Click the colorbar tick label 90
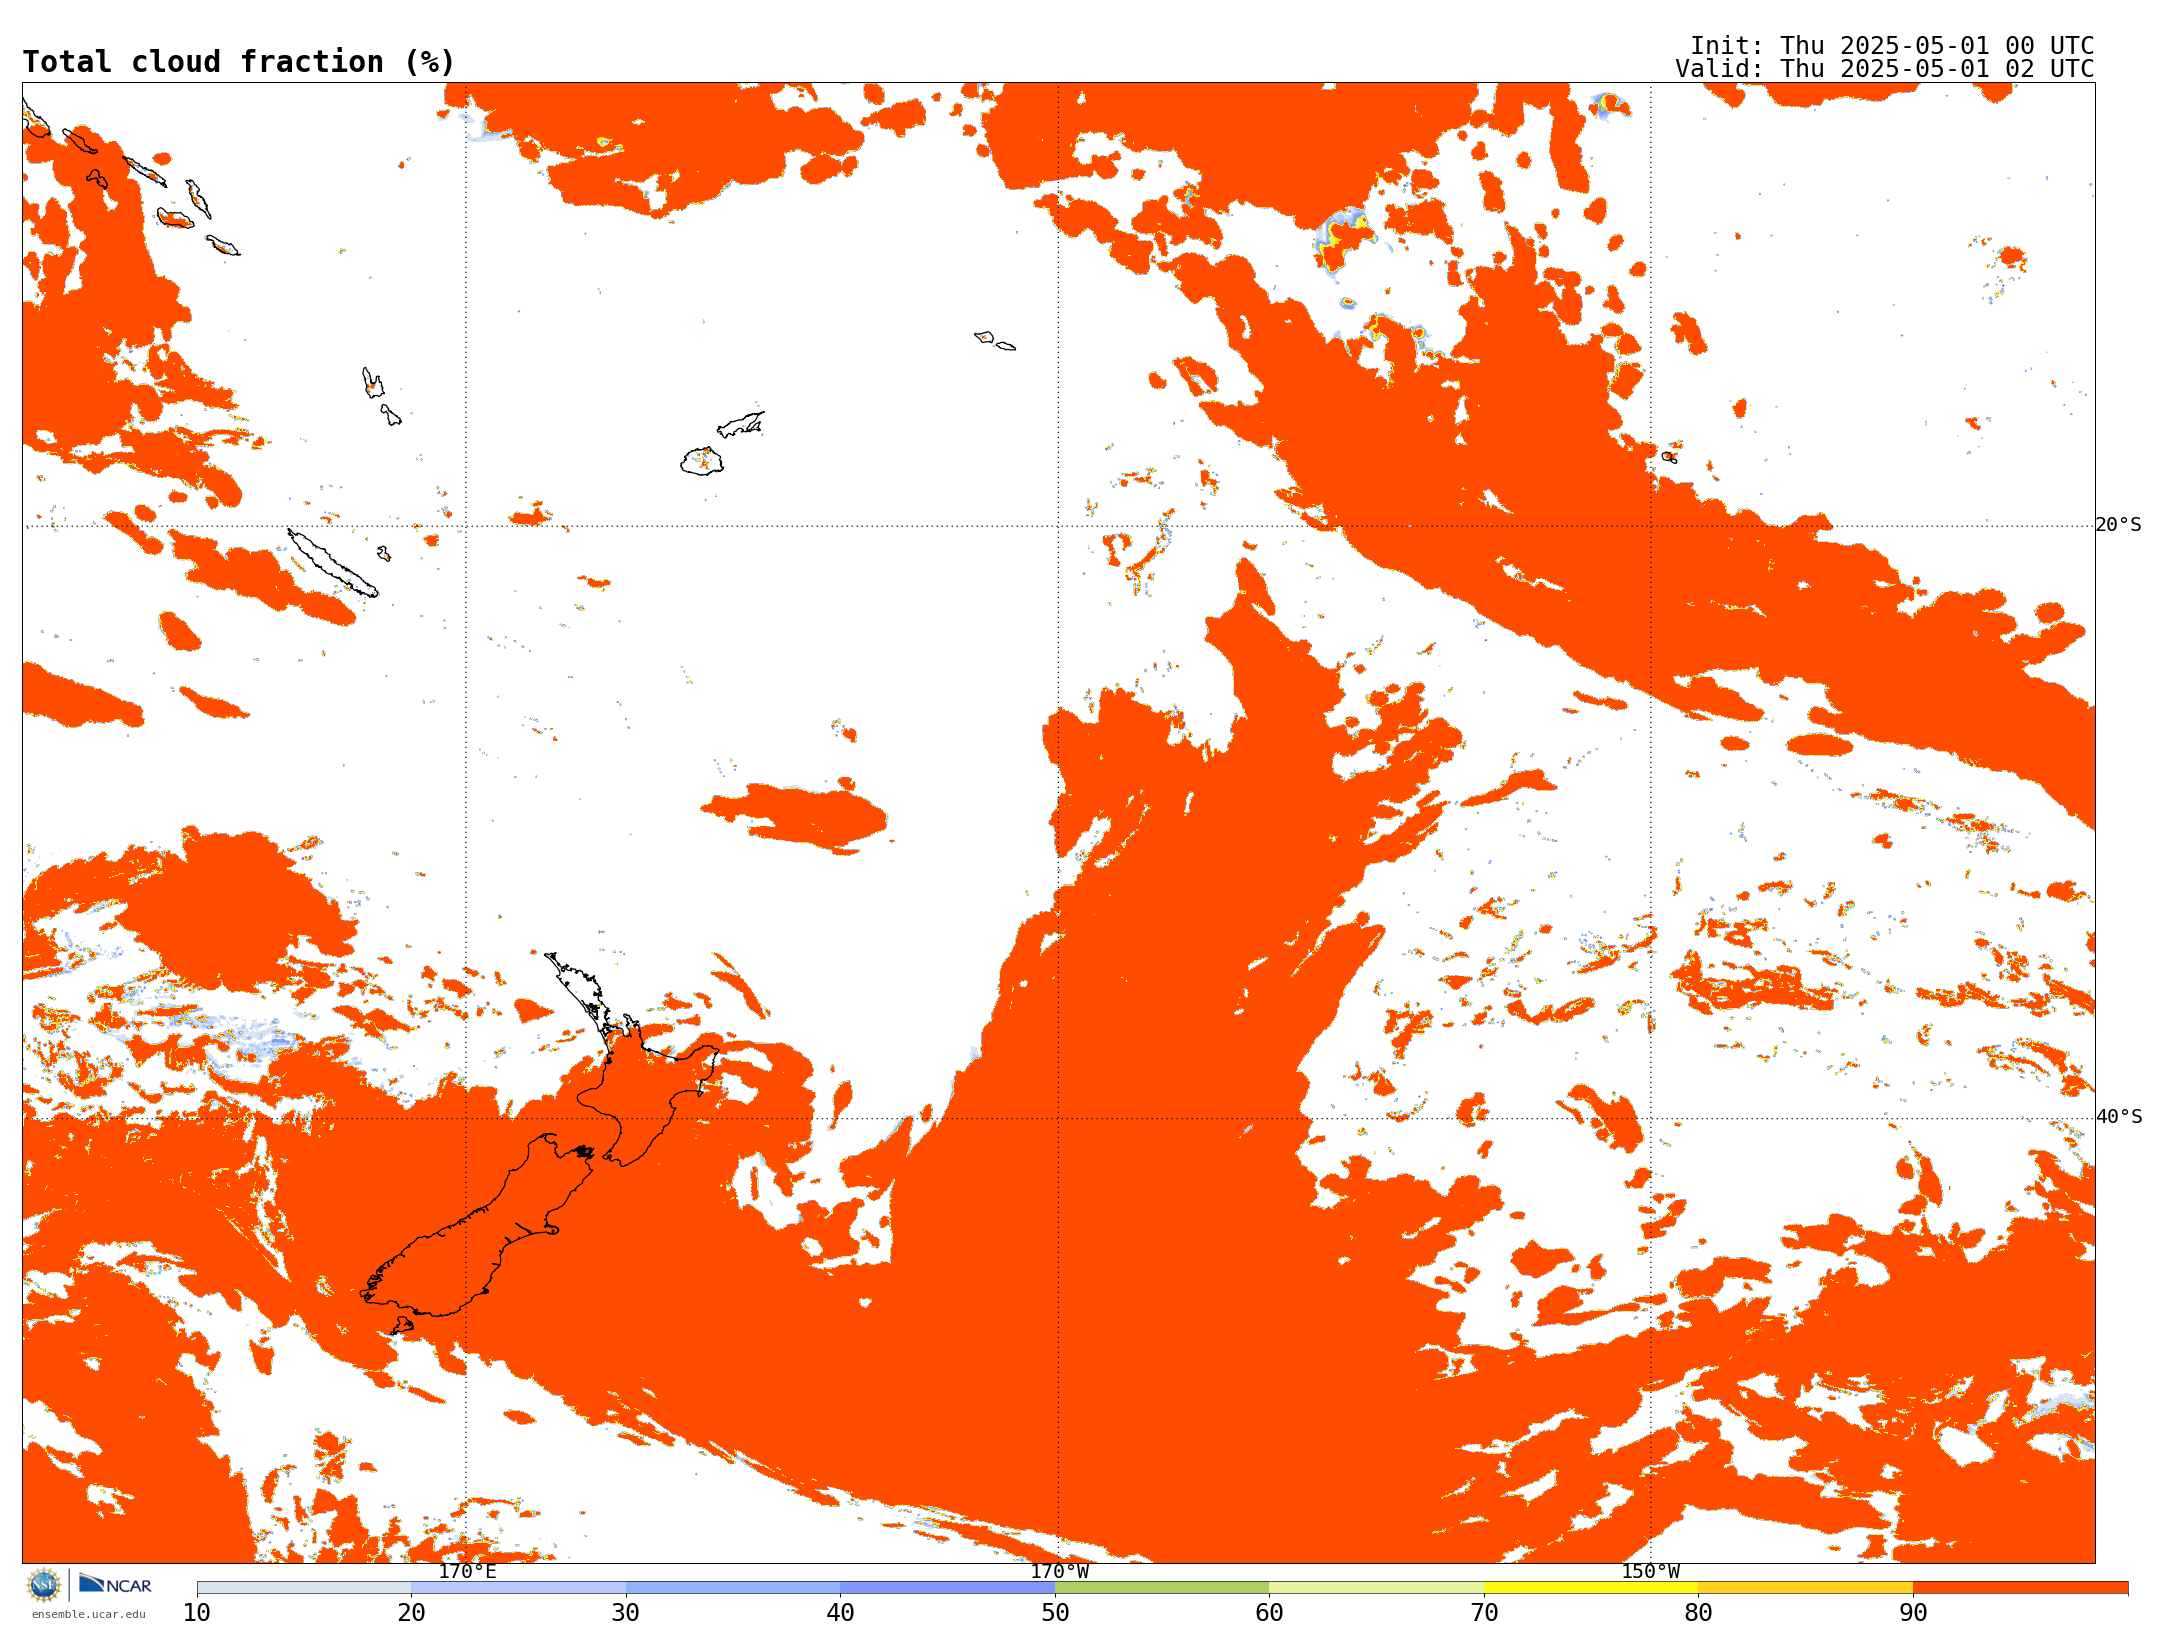Image resolution: width=2160 pixels, height=1626 pixels. pos(1913,1612)
